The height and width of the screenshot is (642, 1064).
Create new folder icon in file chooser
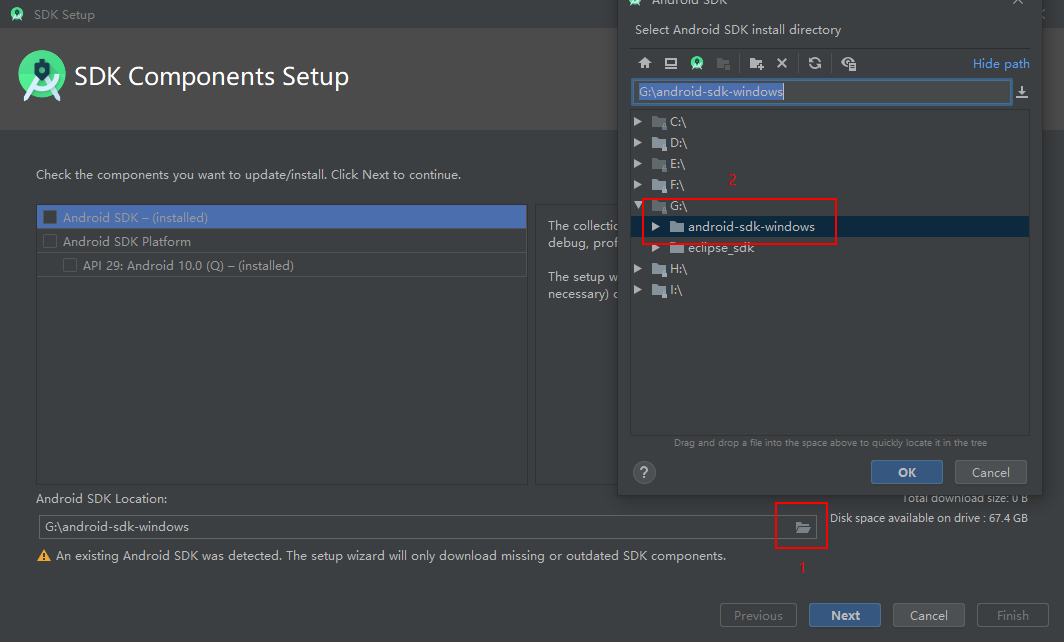pos(756,63)
